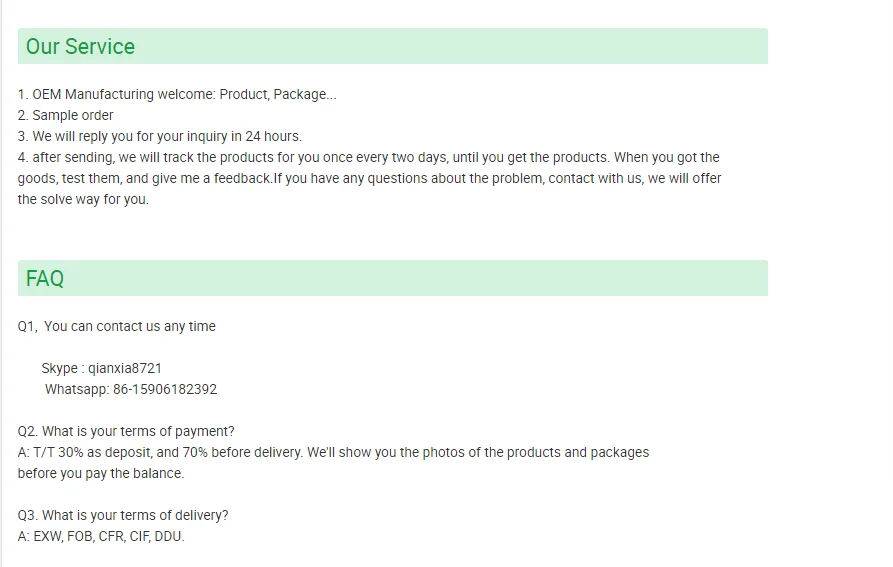This screenshot has height=567, width=893.
Task: Click the 'T/T 30% as deposit' answer
Action: pyautogui.click(x=333, y=453)
